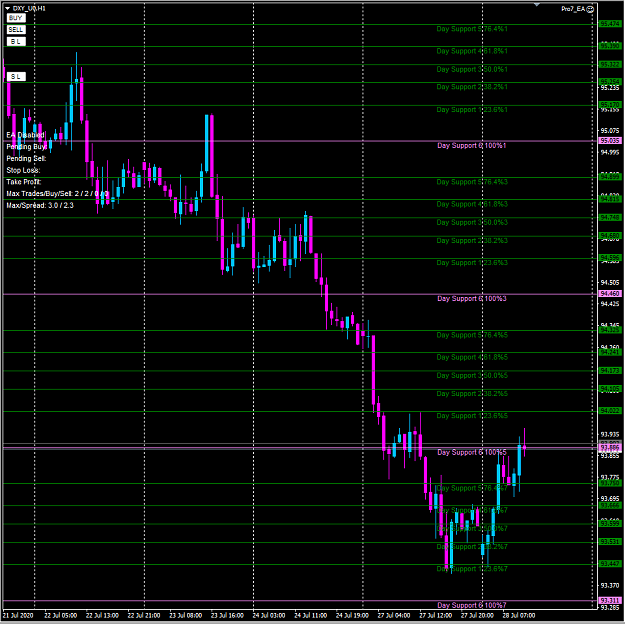Click the BUY button

pyautogui.click(x=16, y=18)
